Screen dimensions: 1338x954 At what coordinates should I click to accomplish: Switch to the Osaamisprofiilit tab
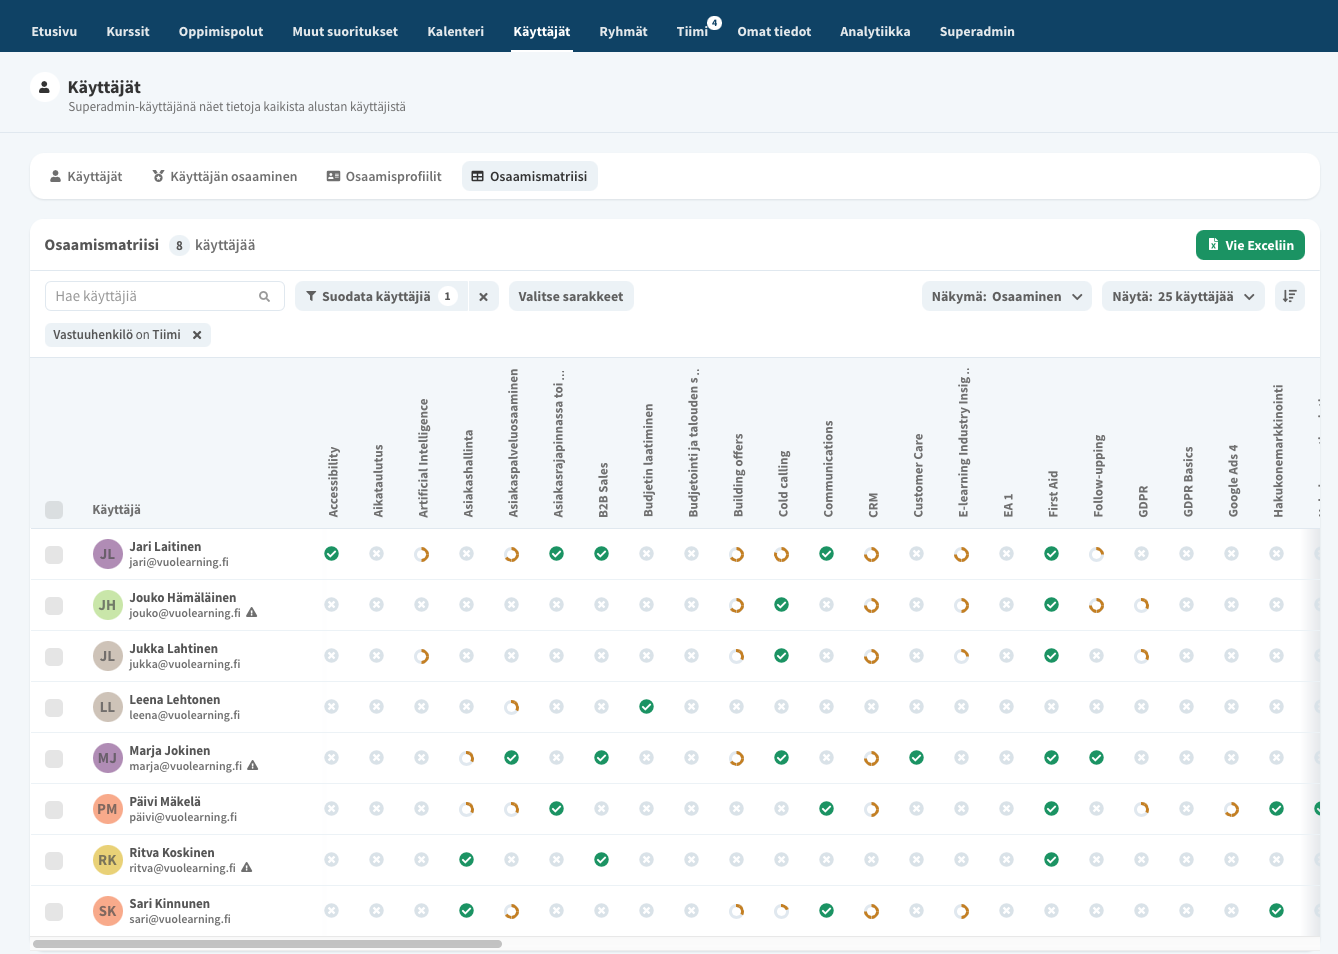point(384,177)
